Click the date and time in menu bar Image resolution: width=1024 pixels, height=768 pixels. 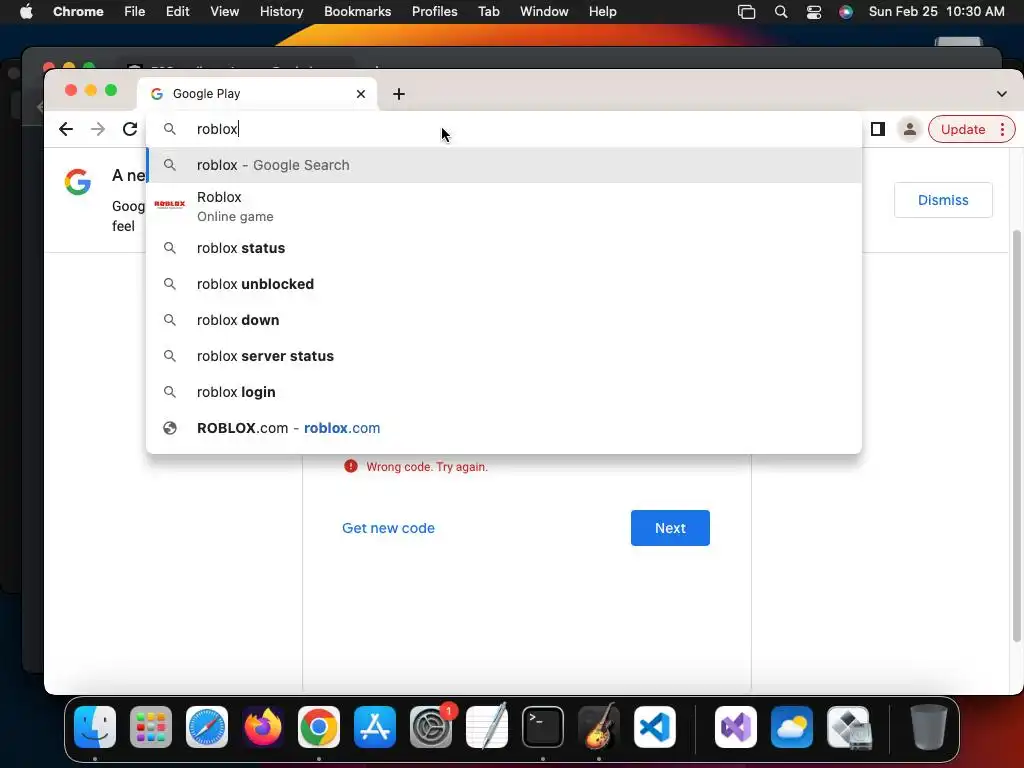(936, 11)
